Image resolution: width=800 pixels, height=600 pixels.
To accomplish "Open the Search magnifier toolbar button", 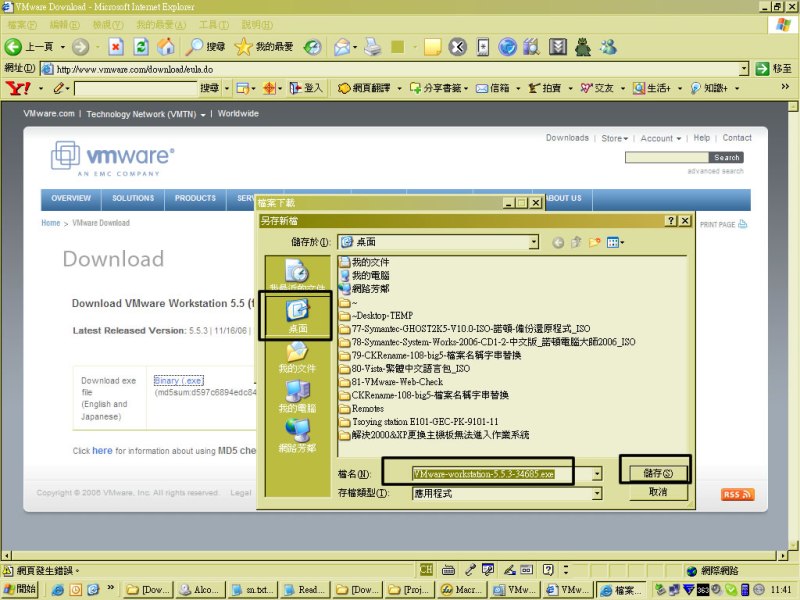I will pyautogui.click(x=205, y=47).
